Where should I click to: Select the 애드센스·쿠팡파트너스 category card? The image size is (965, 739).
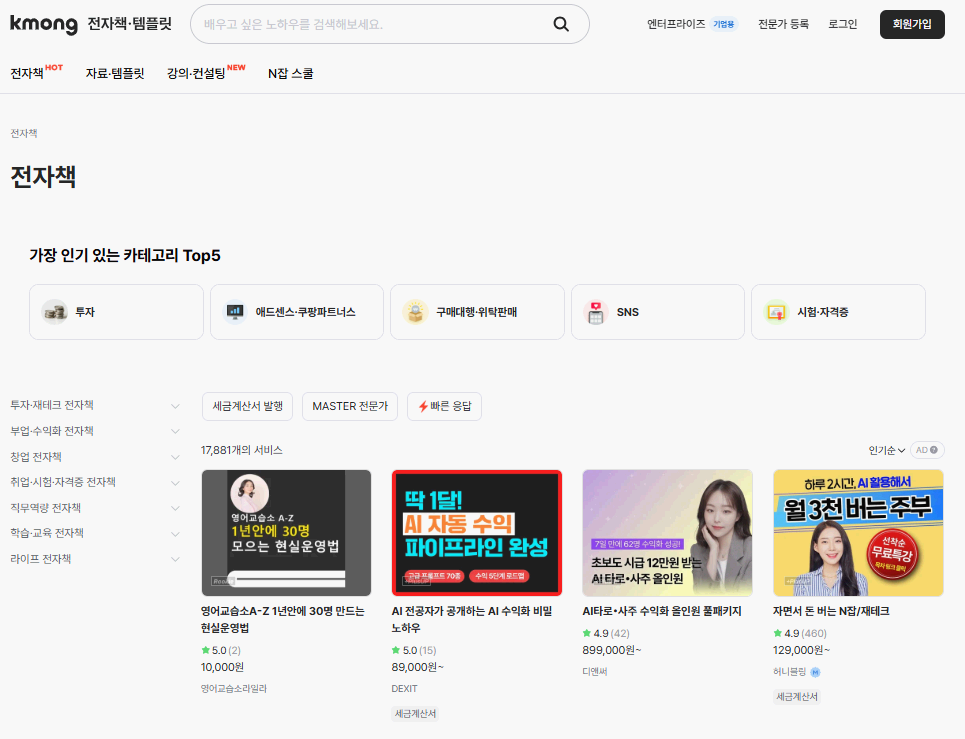(x=297, y=312)
